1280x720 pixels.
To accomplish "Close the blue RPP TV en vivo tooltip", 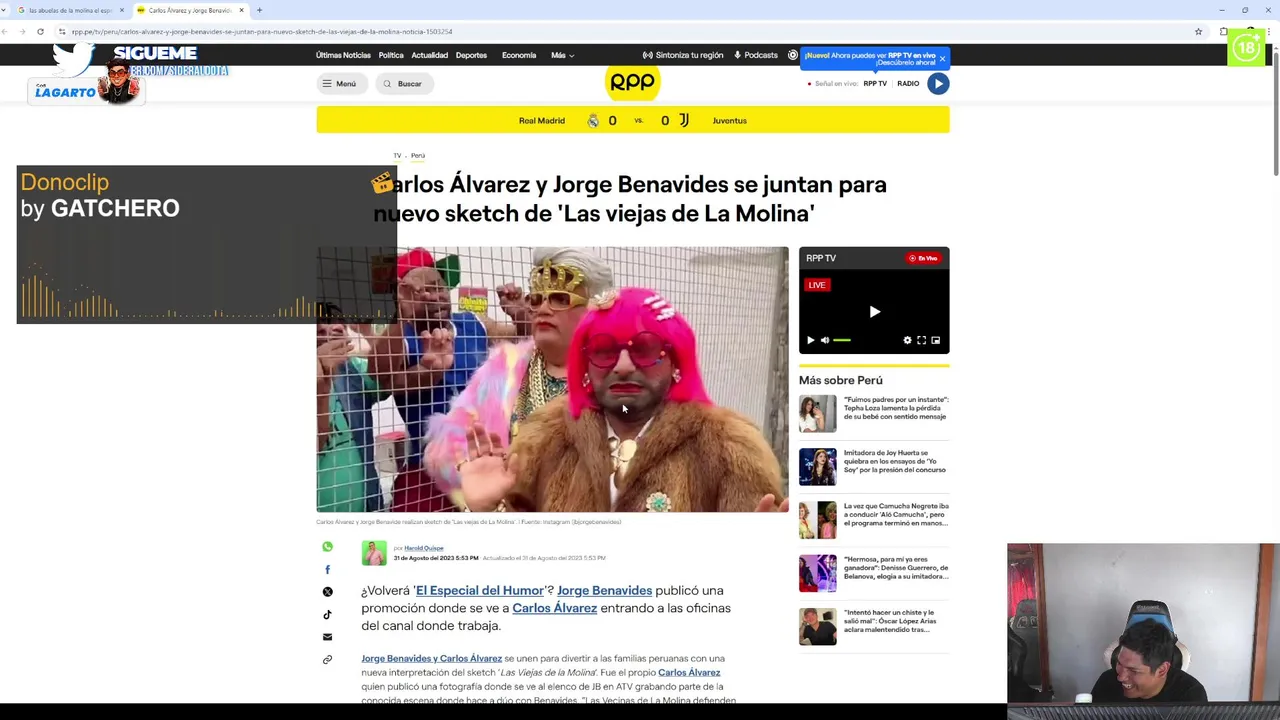I will pos(942,59).
